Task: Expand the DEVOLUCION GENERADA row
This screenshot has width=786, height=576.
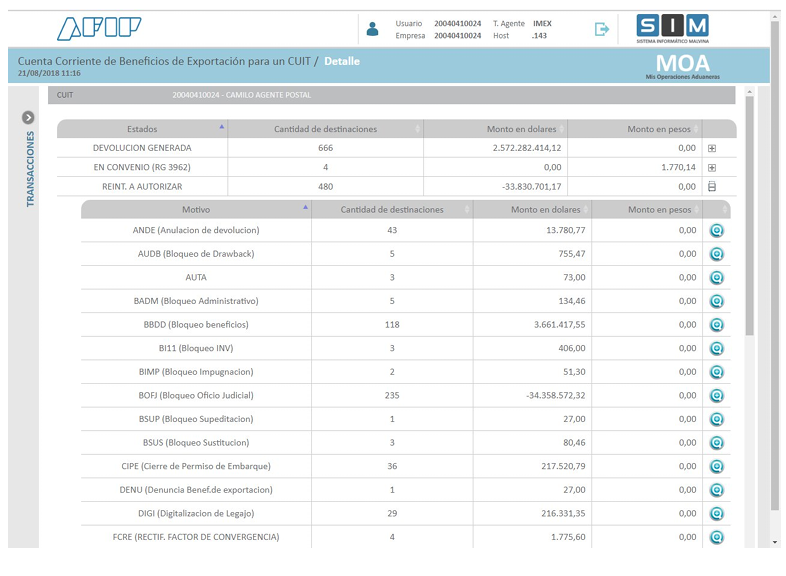Action: 712,148
